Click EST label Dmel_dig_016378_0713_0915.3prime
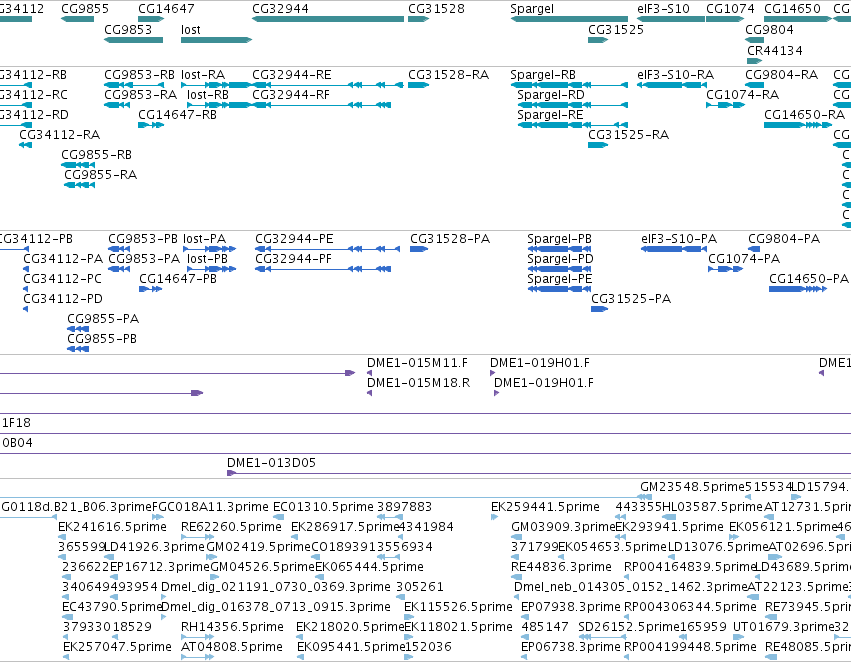Viewport: 851px width, 662px height. click(x=276, y=607)
